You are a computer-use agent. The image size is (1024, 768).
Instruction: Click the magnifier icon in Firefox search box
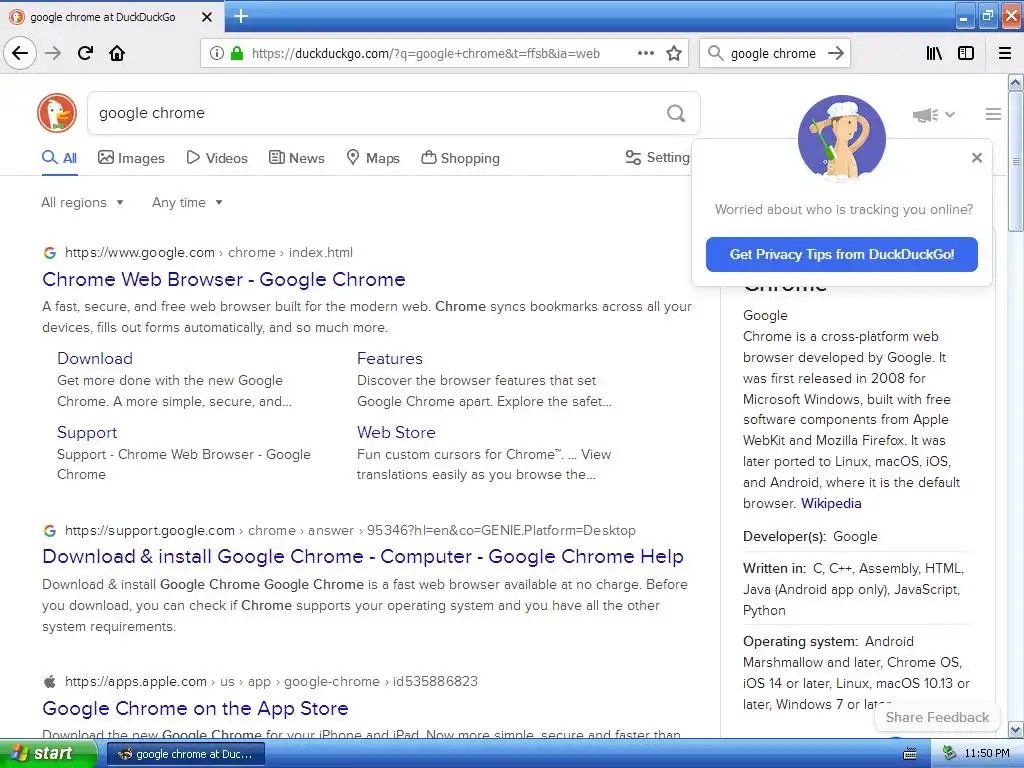click(x=715, y=53)
